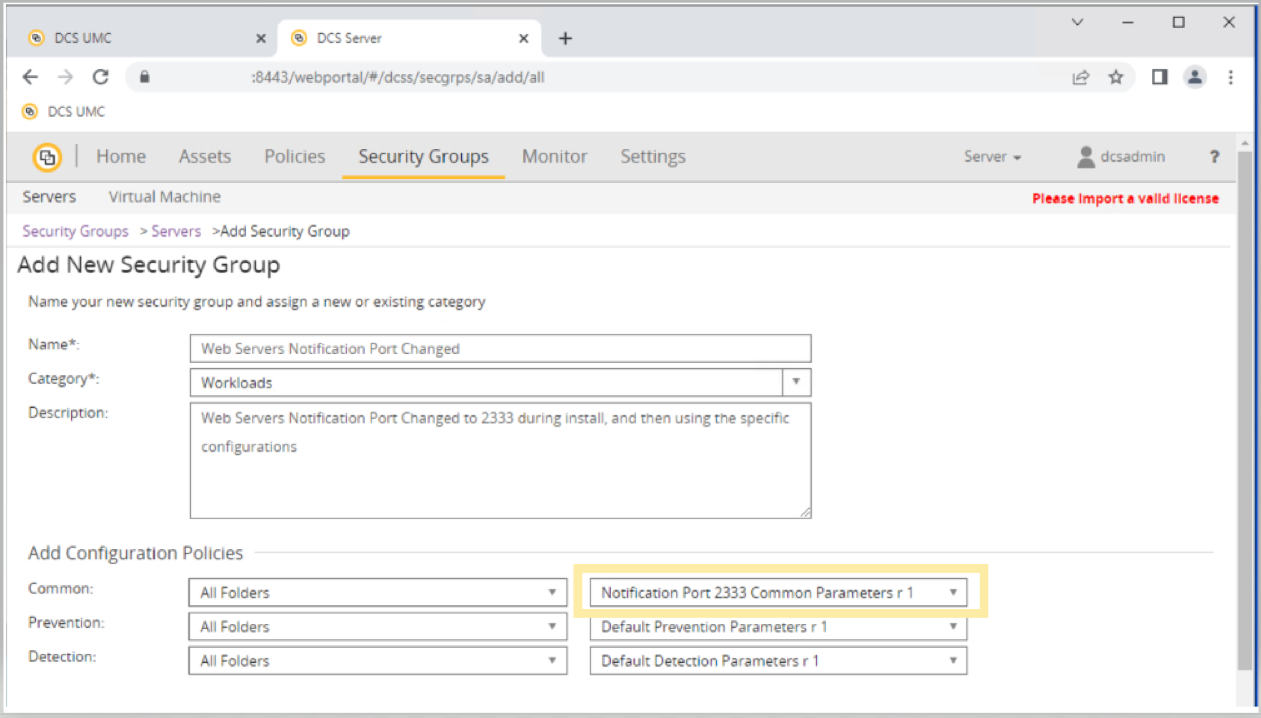The width and height of the screenshot is (1261, 718).
Task: Open the Notification Port 2333 Common Parameters dropdown
Action: click(x=778, y=592)
